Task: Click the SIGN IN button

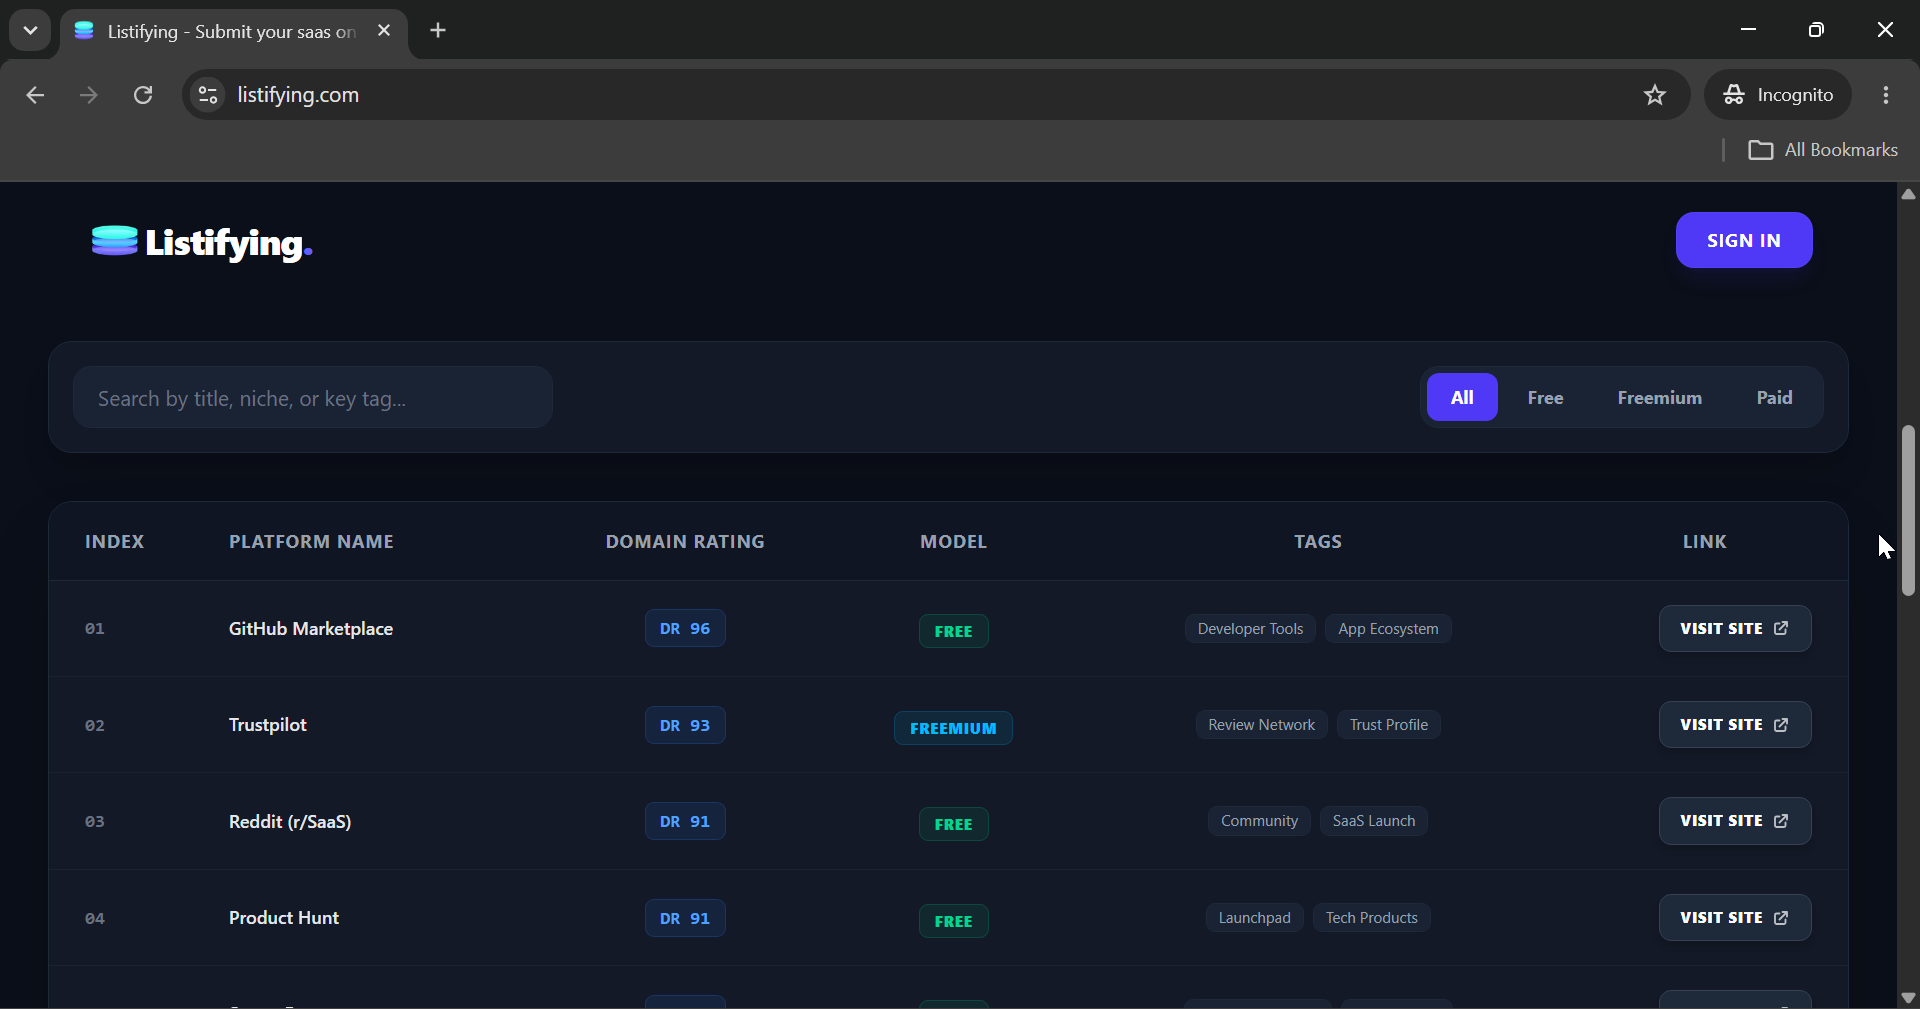Action: coord(1744,240)
